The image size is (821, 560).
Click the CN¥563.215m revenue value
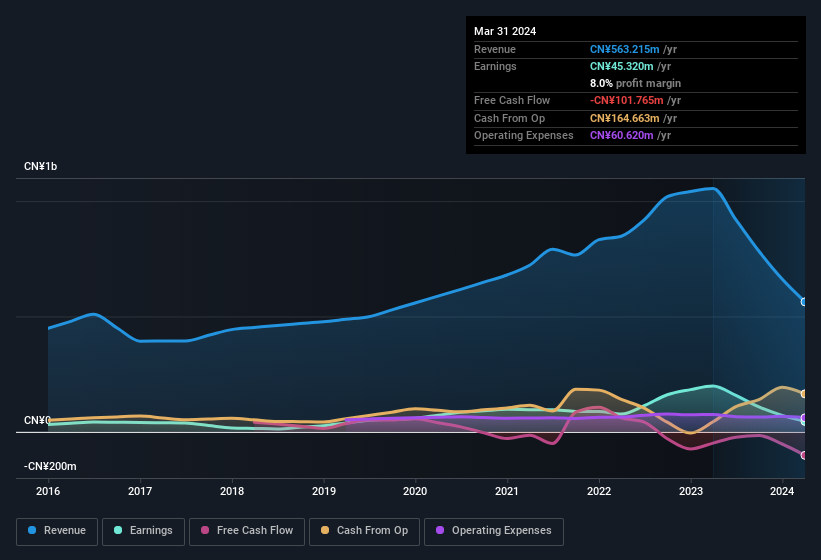pos(624,49)
